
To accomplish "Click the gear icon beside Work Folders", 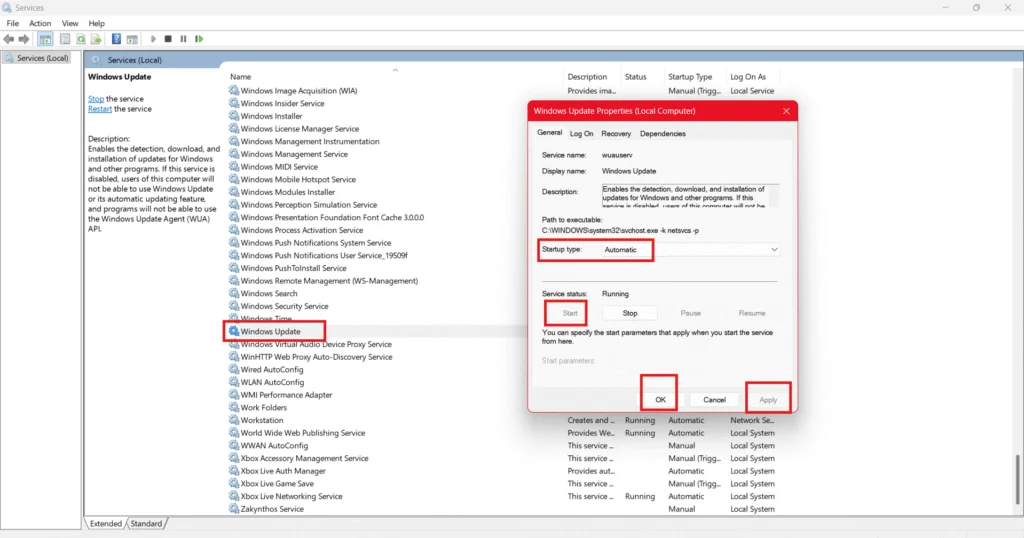I will 234,407.
